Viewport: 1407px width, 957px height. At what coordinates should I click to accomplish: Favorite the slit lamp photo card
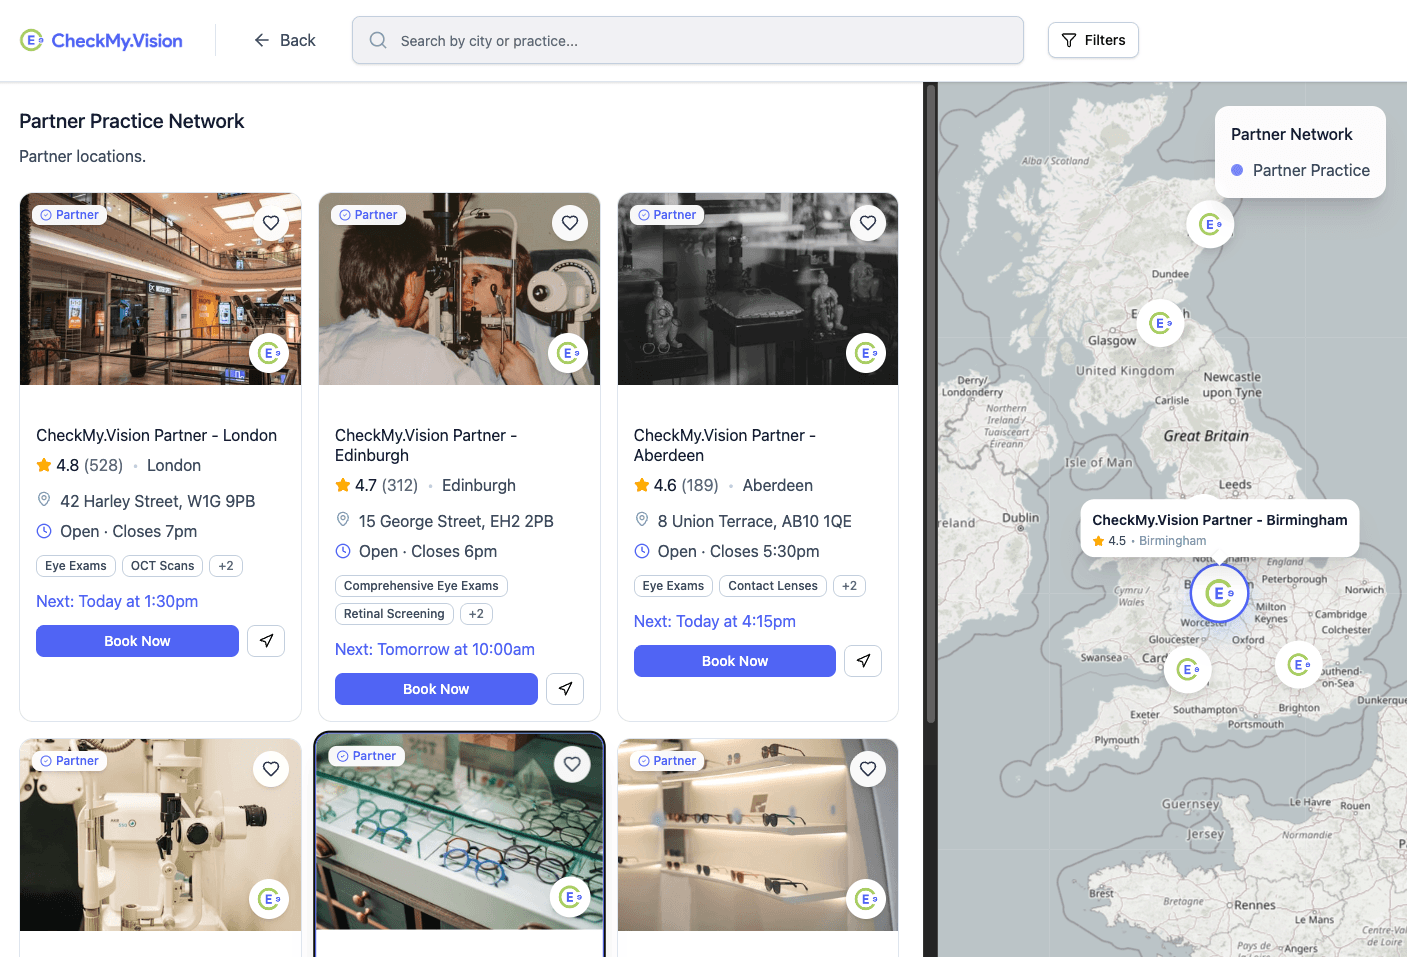click(x=271, y=769)
